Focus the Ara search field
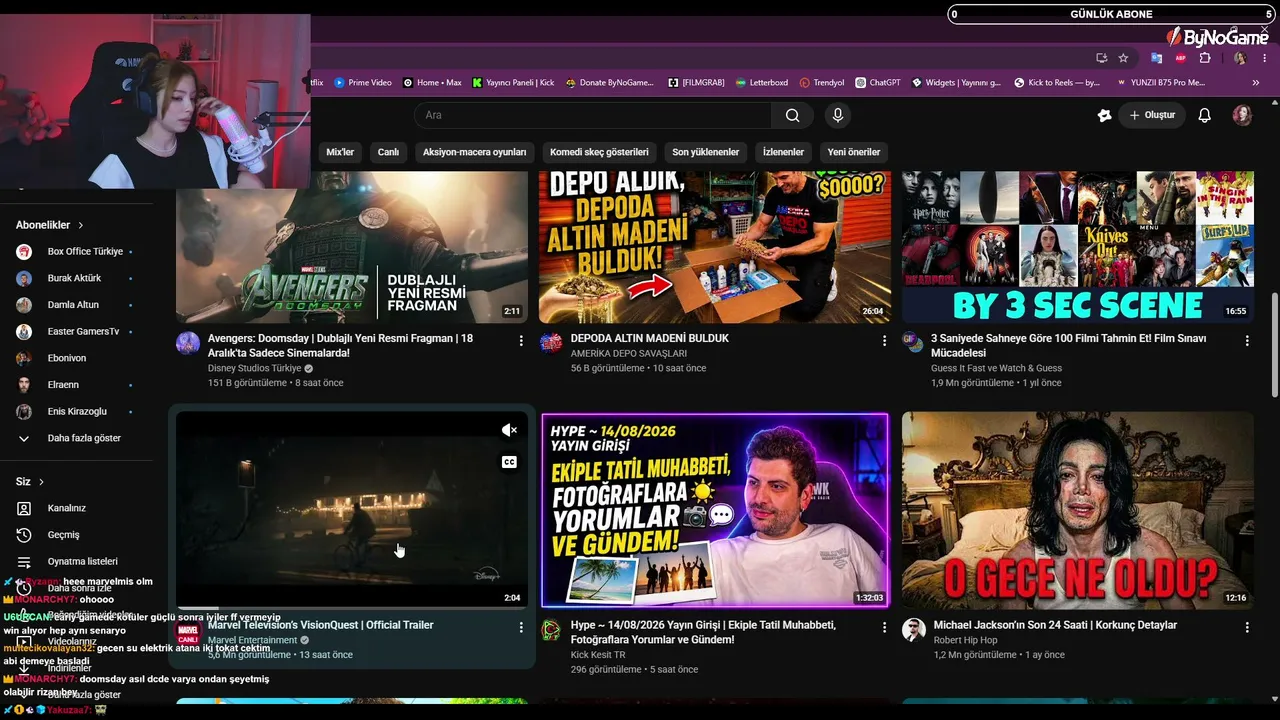This screenshot has height=720, width=1280. (x=592, y=115)
